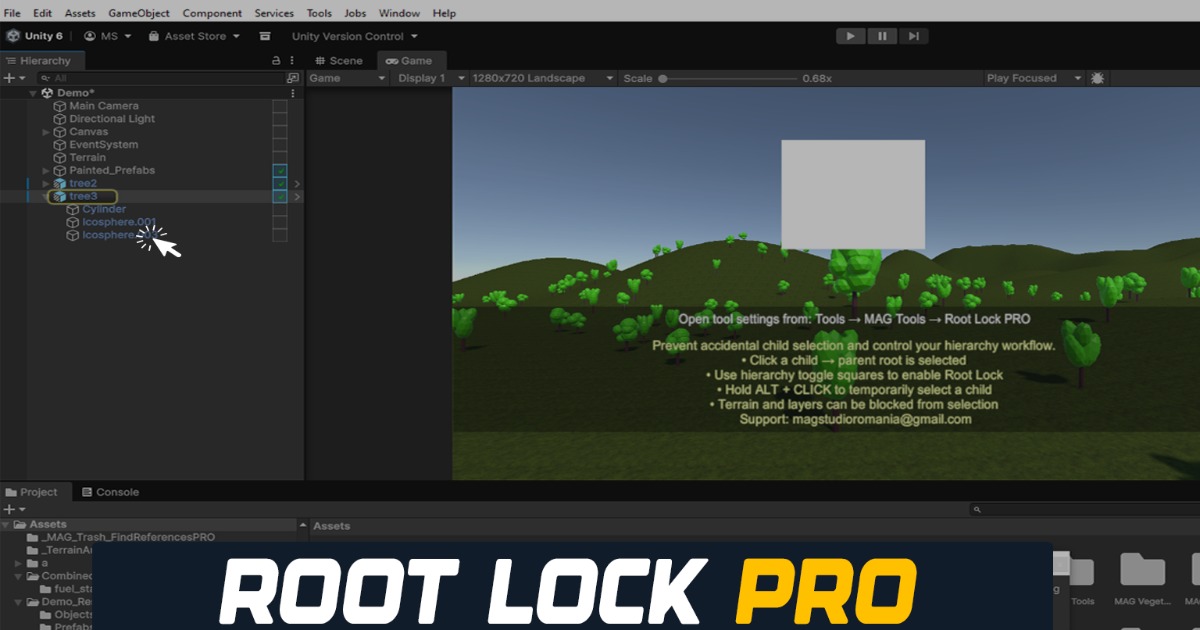This screenshot has height=630, width=1200.
Task: Select the _MAG_Trash_FindReferencesPRO folder
Action: pyautogui.click(x=120, y=537)
